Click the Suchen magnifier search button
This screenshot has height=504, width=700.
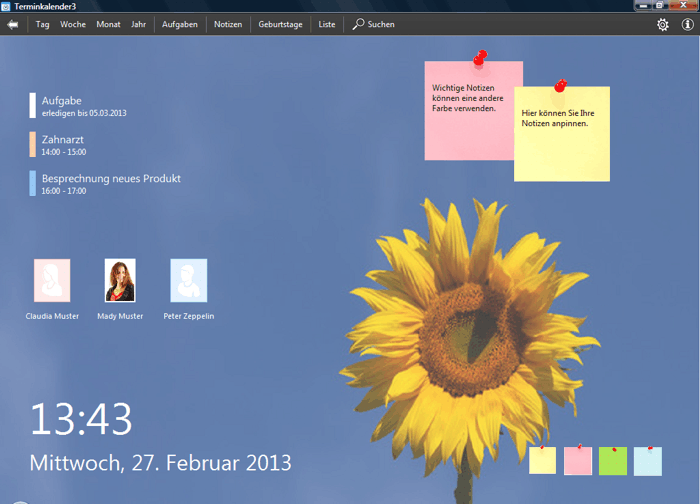pos(373,24)
